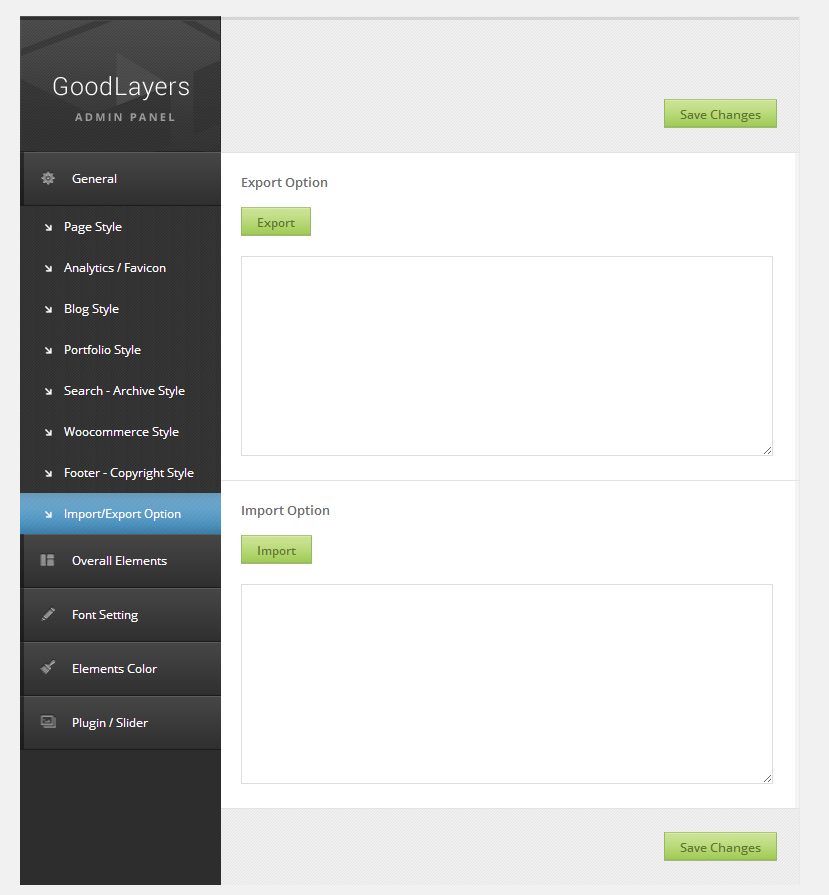Click inside the Import Option text area
Screen dimensions: 829x895
tap(506, 684)
